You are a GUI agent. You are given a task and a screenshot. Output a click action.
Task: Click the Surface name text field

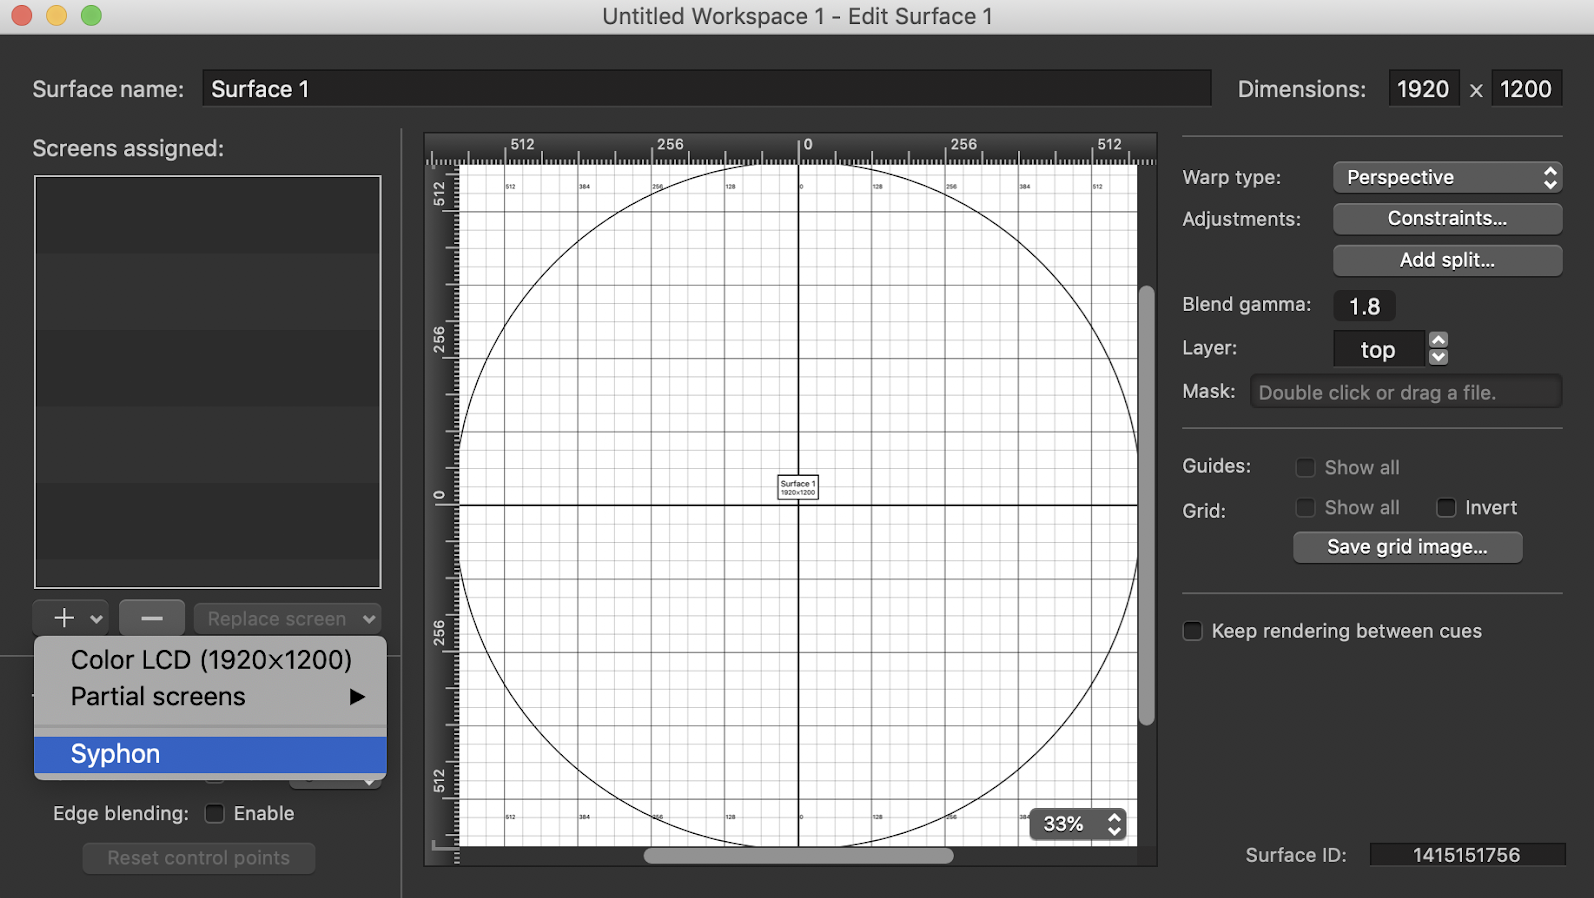(x=706, y=89)
